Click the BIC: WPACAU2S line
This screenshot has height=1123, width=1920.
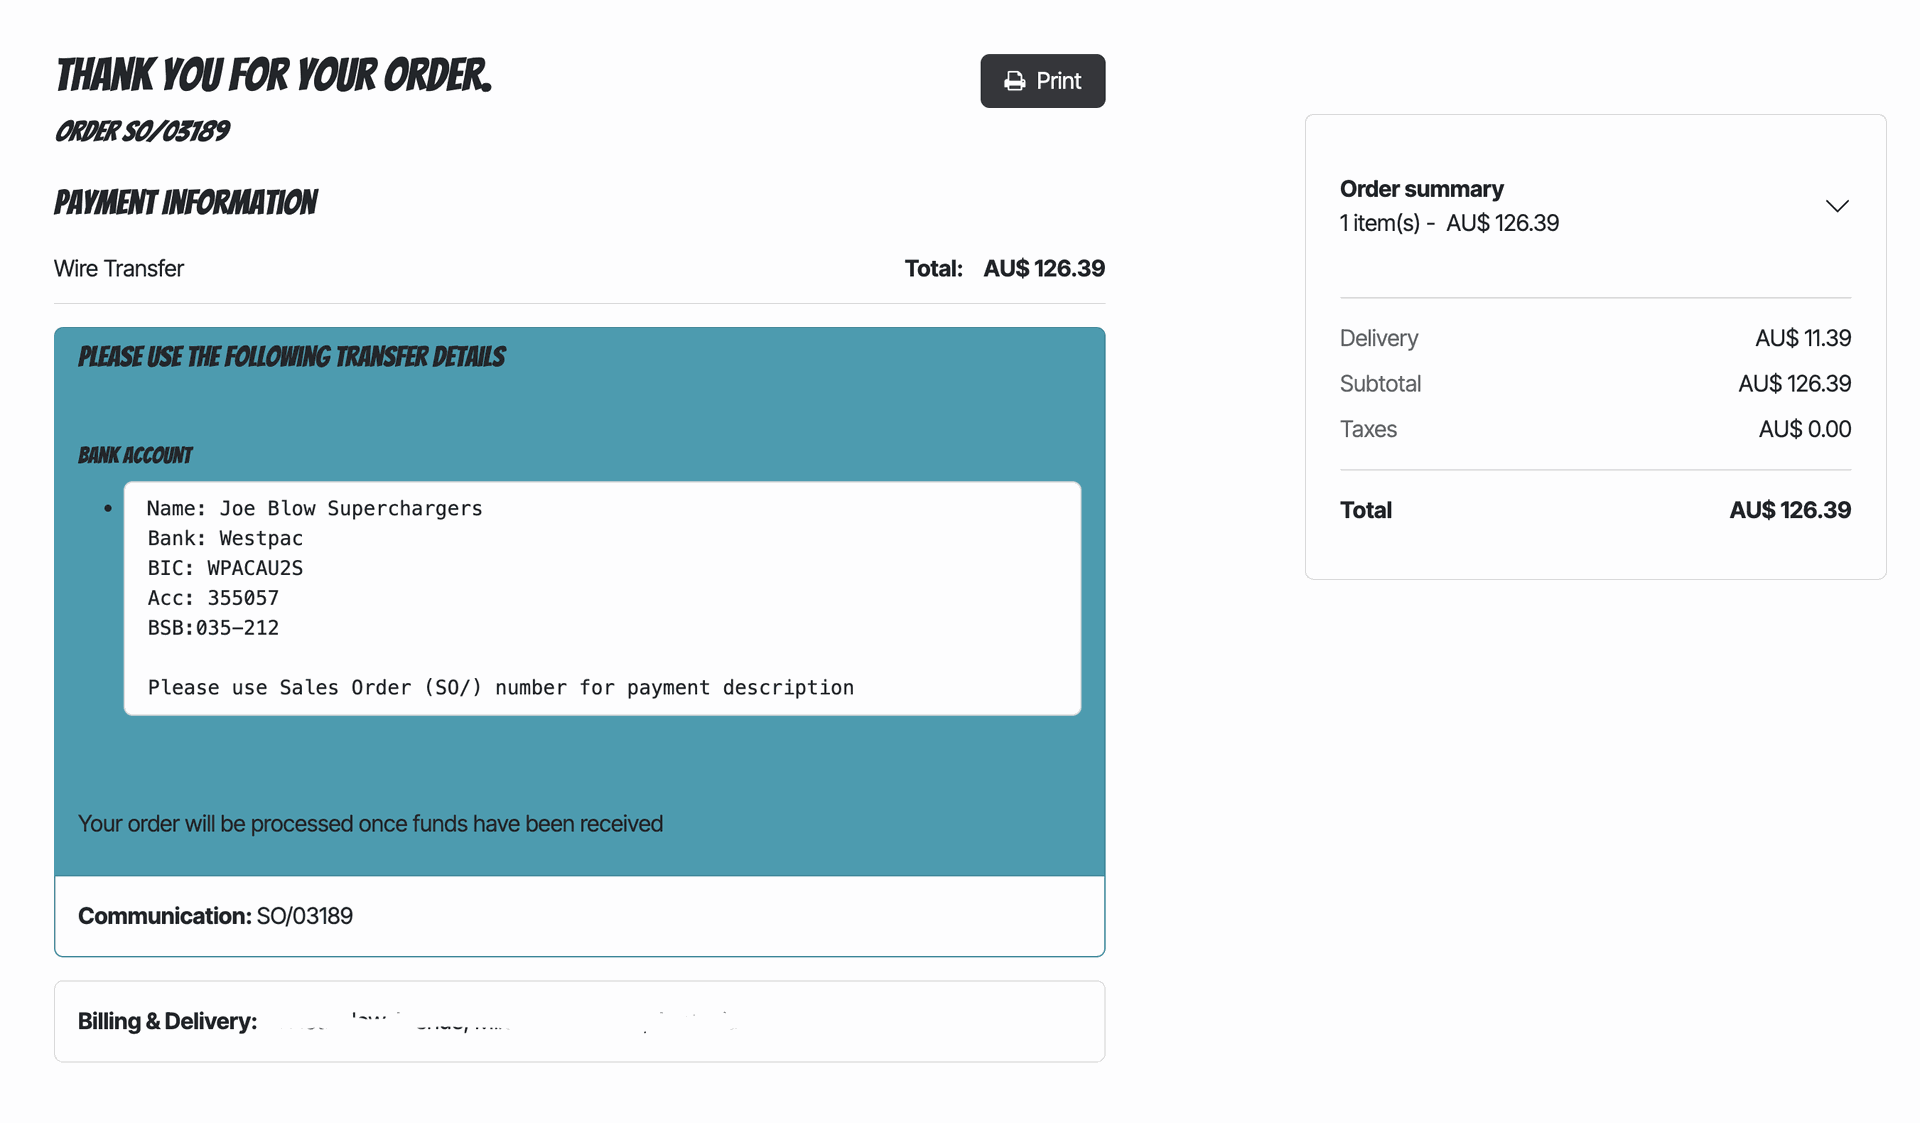point(225,568)
